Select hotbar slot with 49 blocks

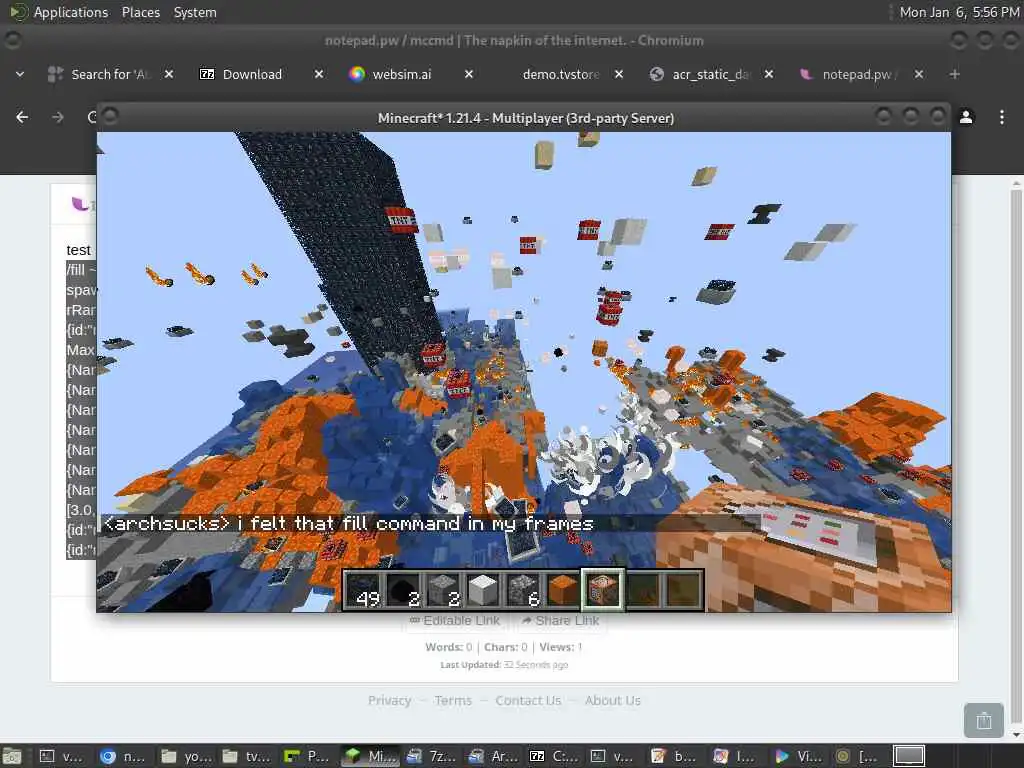click(x=364, y=590)
